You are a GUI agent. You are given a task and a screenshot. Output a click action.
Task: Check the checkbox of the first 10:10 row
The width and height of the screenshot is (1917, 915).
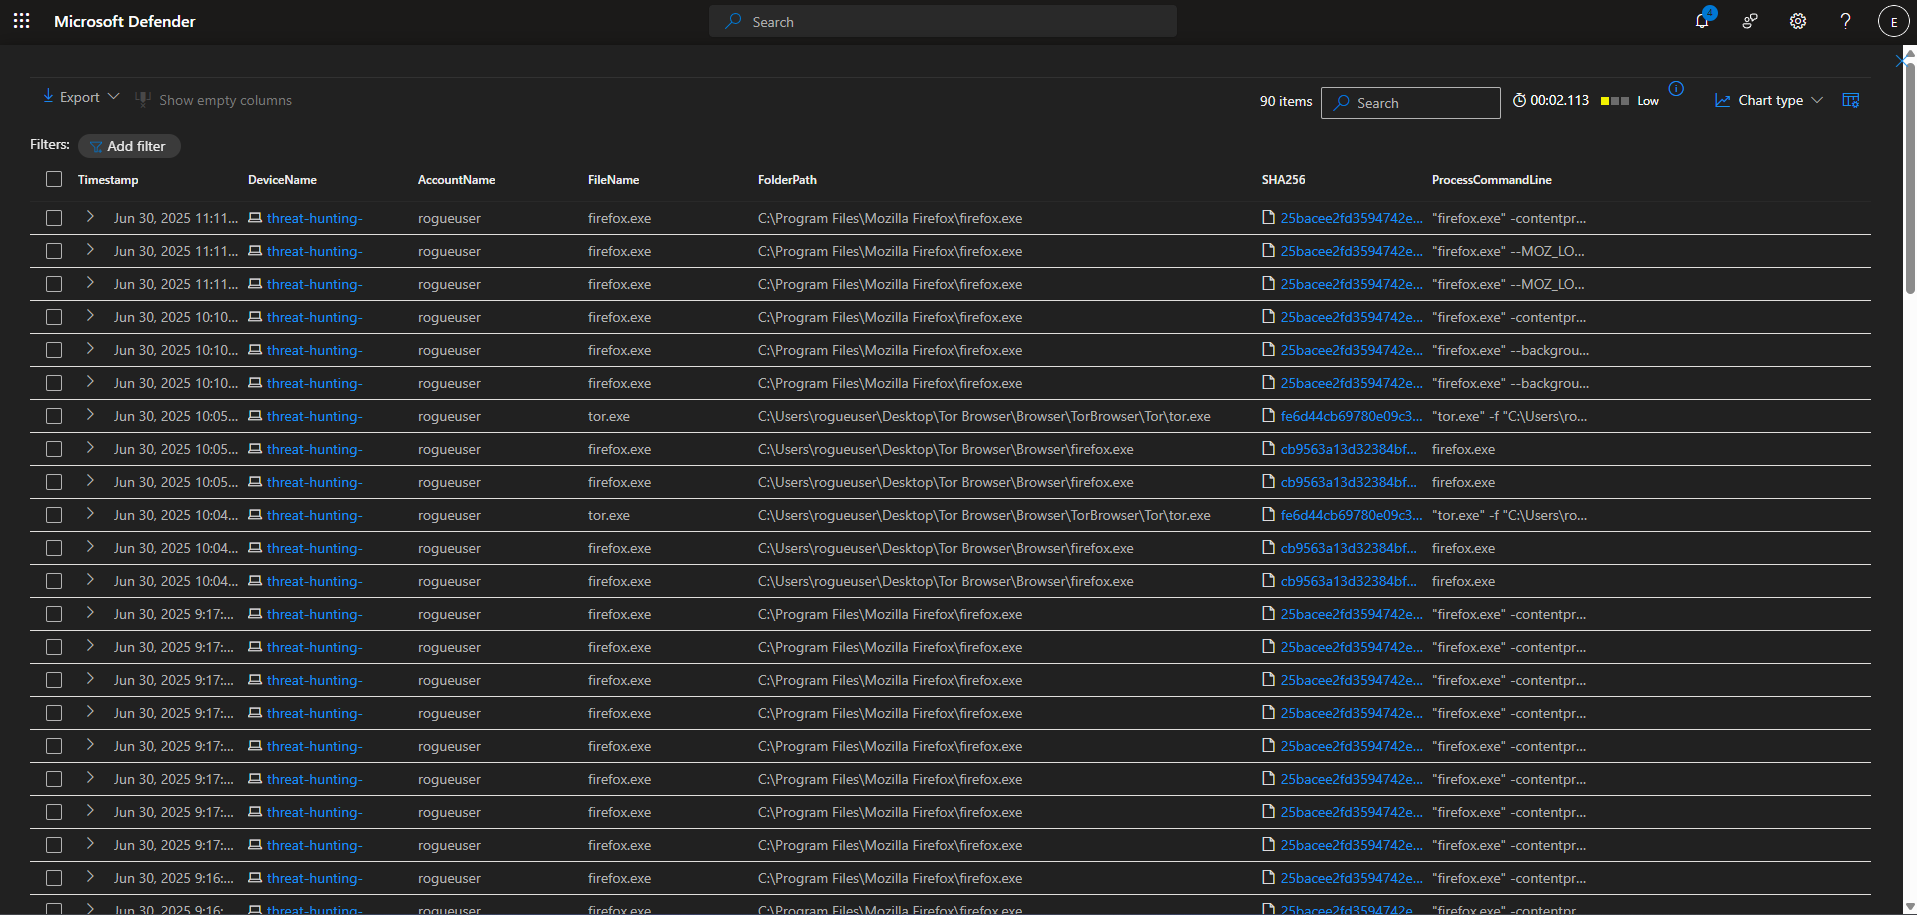click(54, 317)
